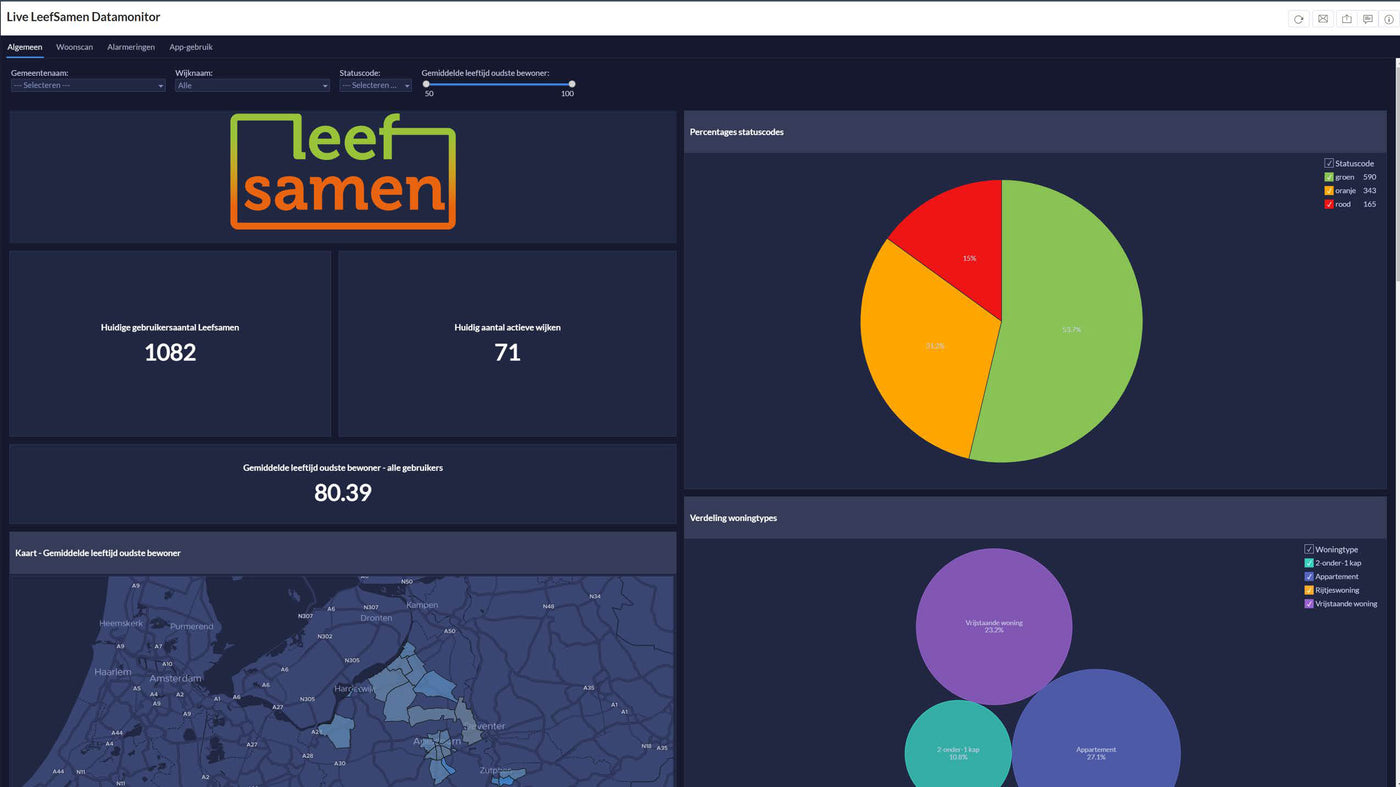Click the Percentages statuscodes panel header
This screenshot has height=787, width=1400.
coord(1035,132)
